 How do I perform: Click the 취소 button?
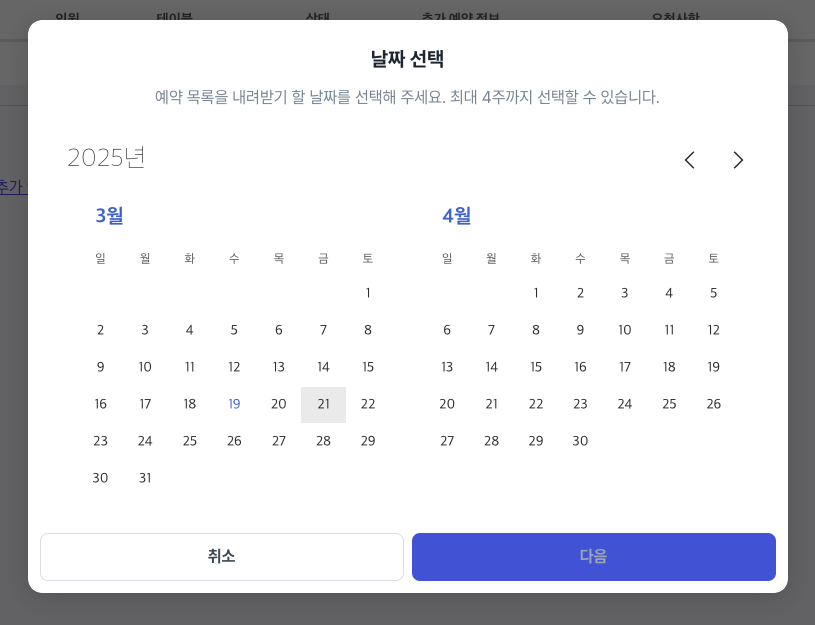pos(222,557)
